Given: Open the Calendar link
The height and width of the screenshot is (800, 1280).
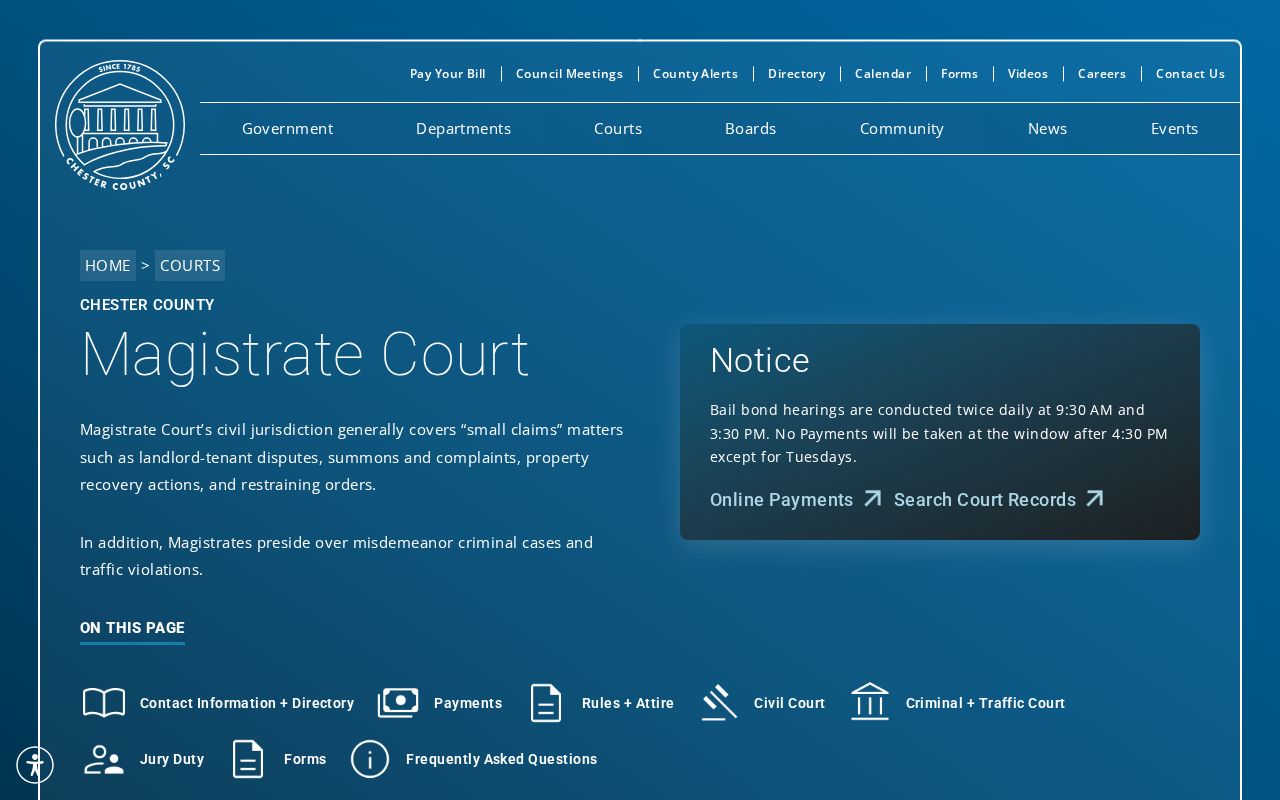Looking at the screenshot, I should [883, 74].
